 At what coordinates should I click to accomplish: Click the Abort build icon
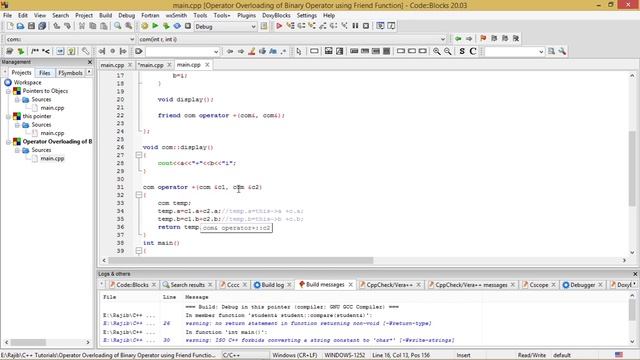[x=188, y=26]
